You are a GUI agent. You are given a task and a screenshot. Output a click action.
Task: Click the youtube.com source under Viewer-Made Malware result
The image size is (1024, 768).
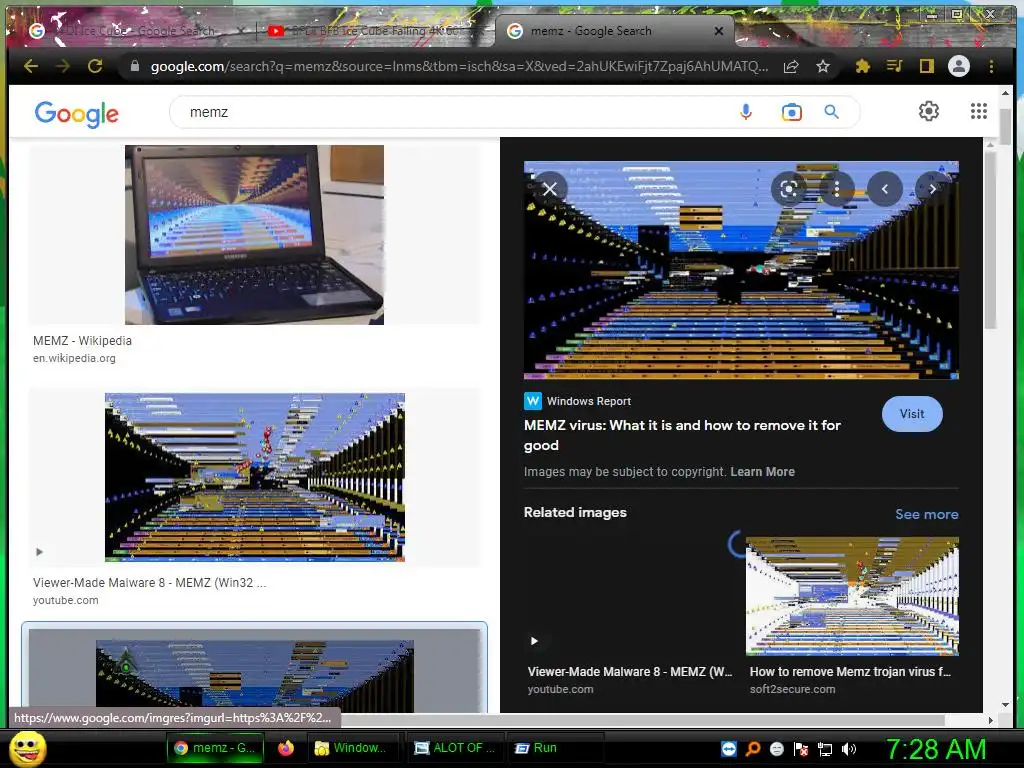click(65, 600)
